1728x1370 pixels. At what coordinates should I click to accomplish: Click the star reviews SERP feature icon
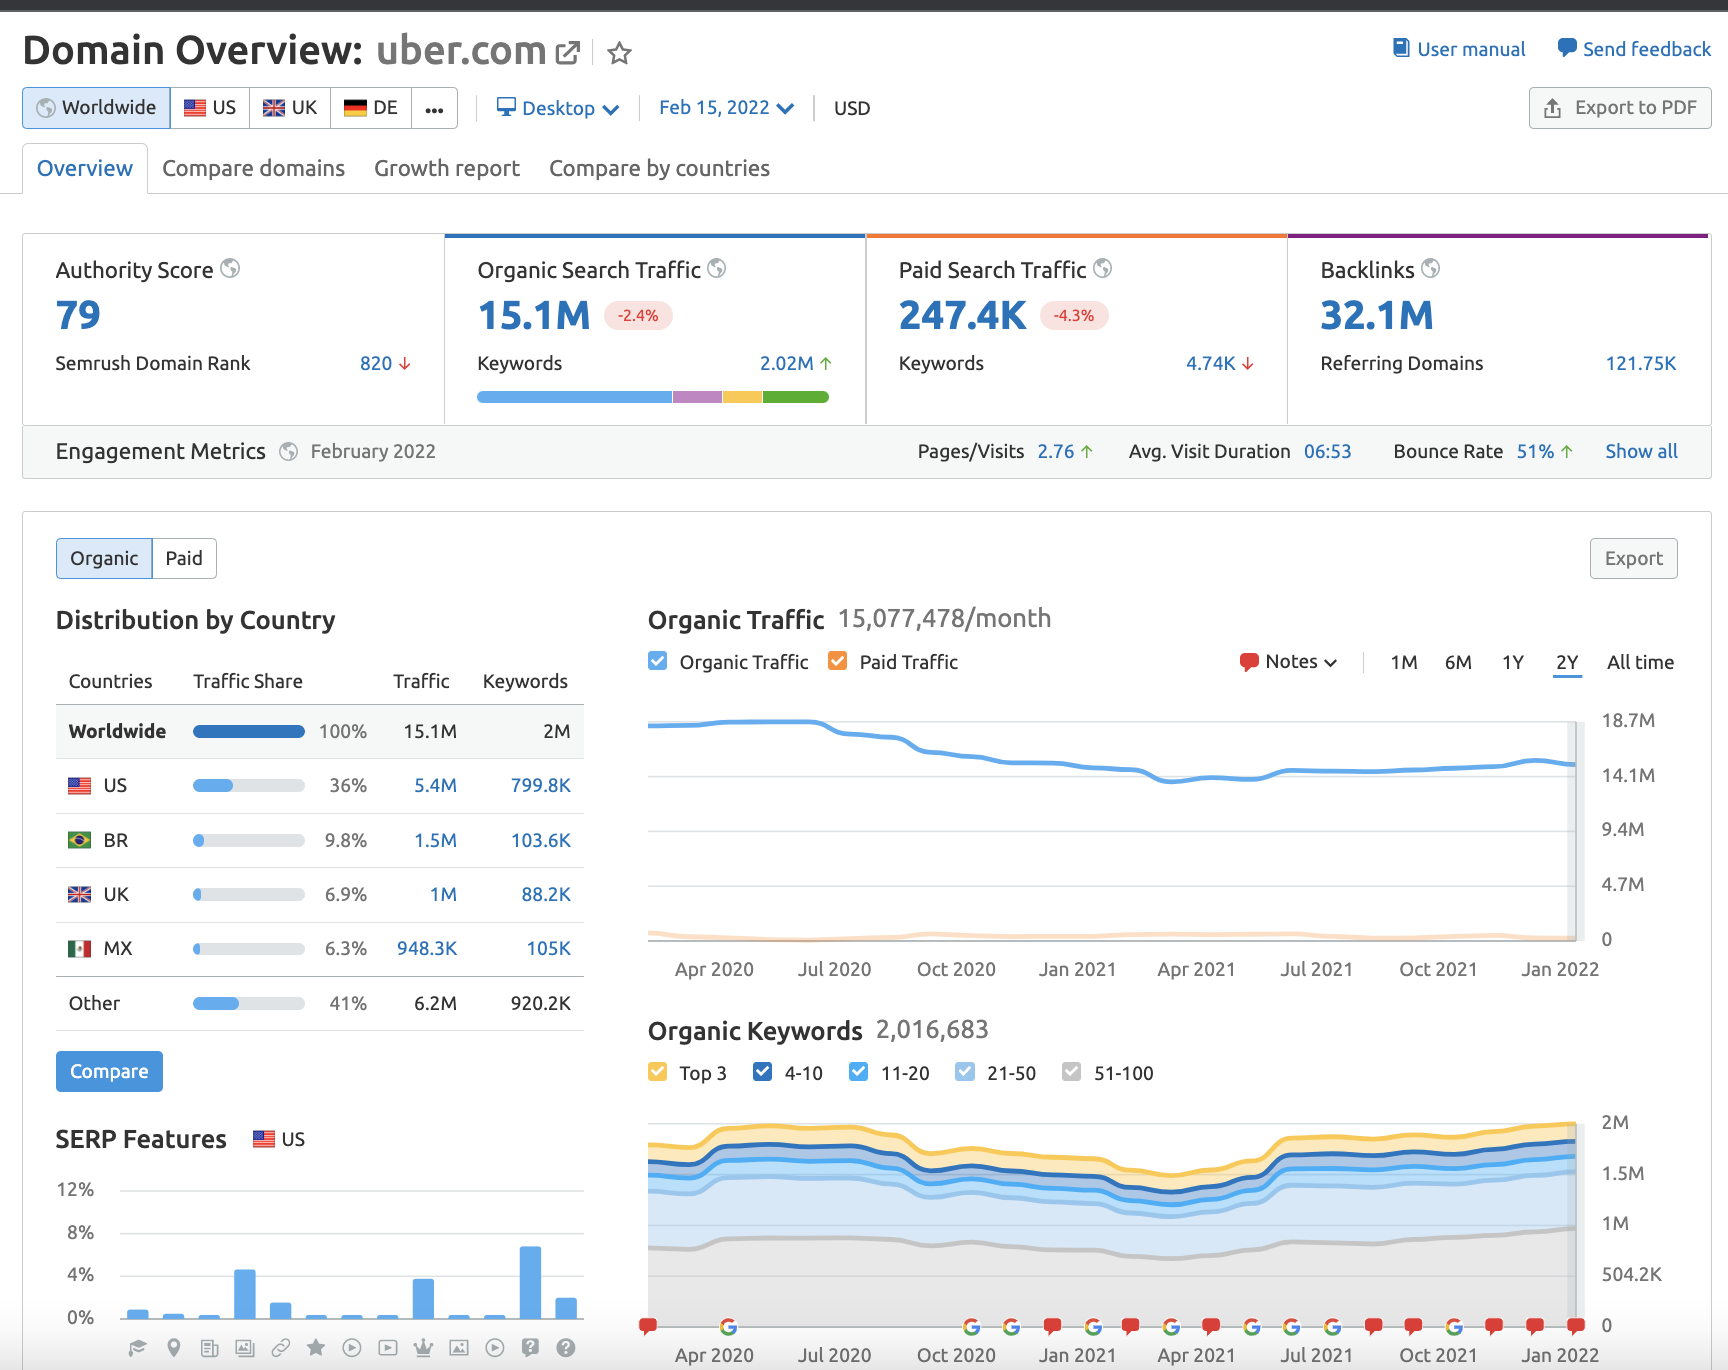316,1348
